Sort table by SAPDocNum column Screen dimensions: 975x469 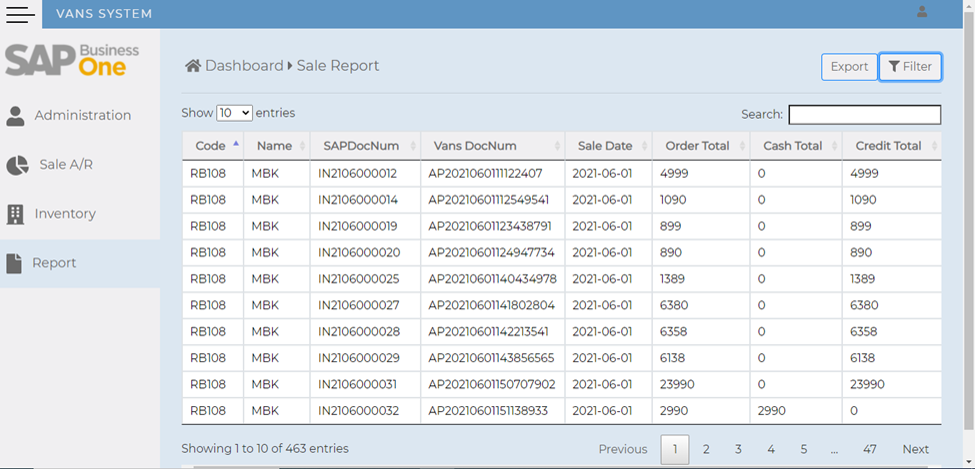point(365,146)
